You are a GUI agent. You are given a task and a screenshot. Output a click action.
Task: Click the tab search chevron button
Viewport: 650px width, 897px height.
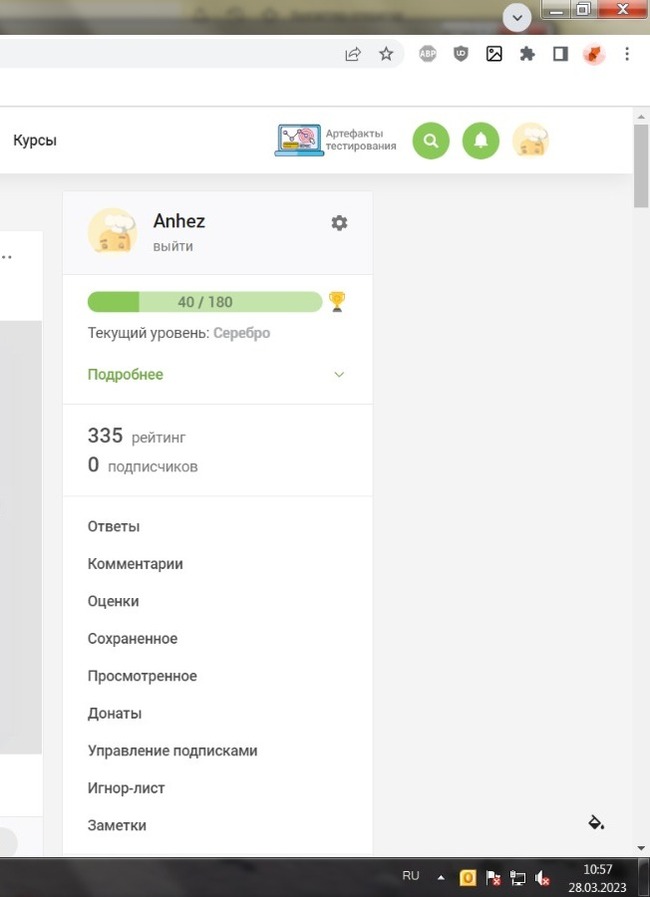click(x=517, y=18)
